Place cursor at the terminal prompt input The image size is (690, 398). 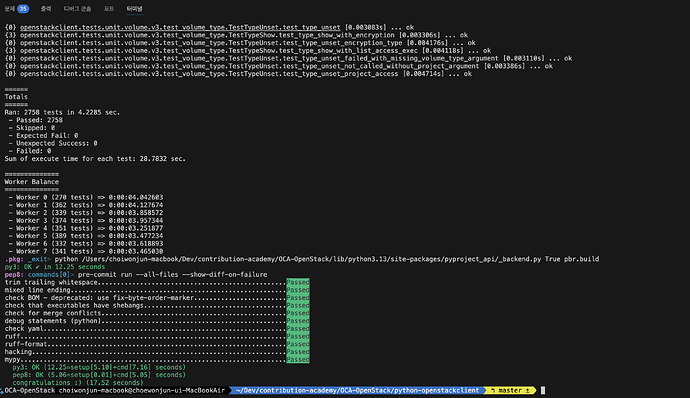543,391
